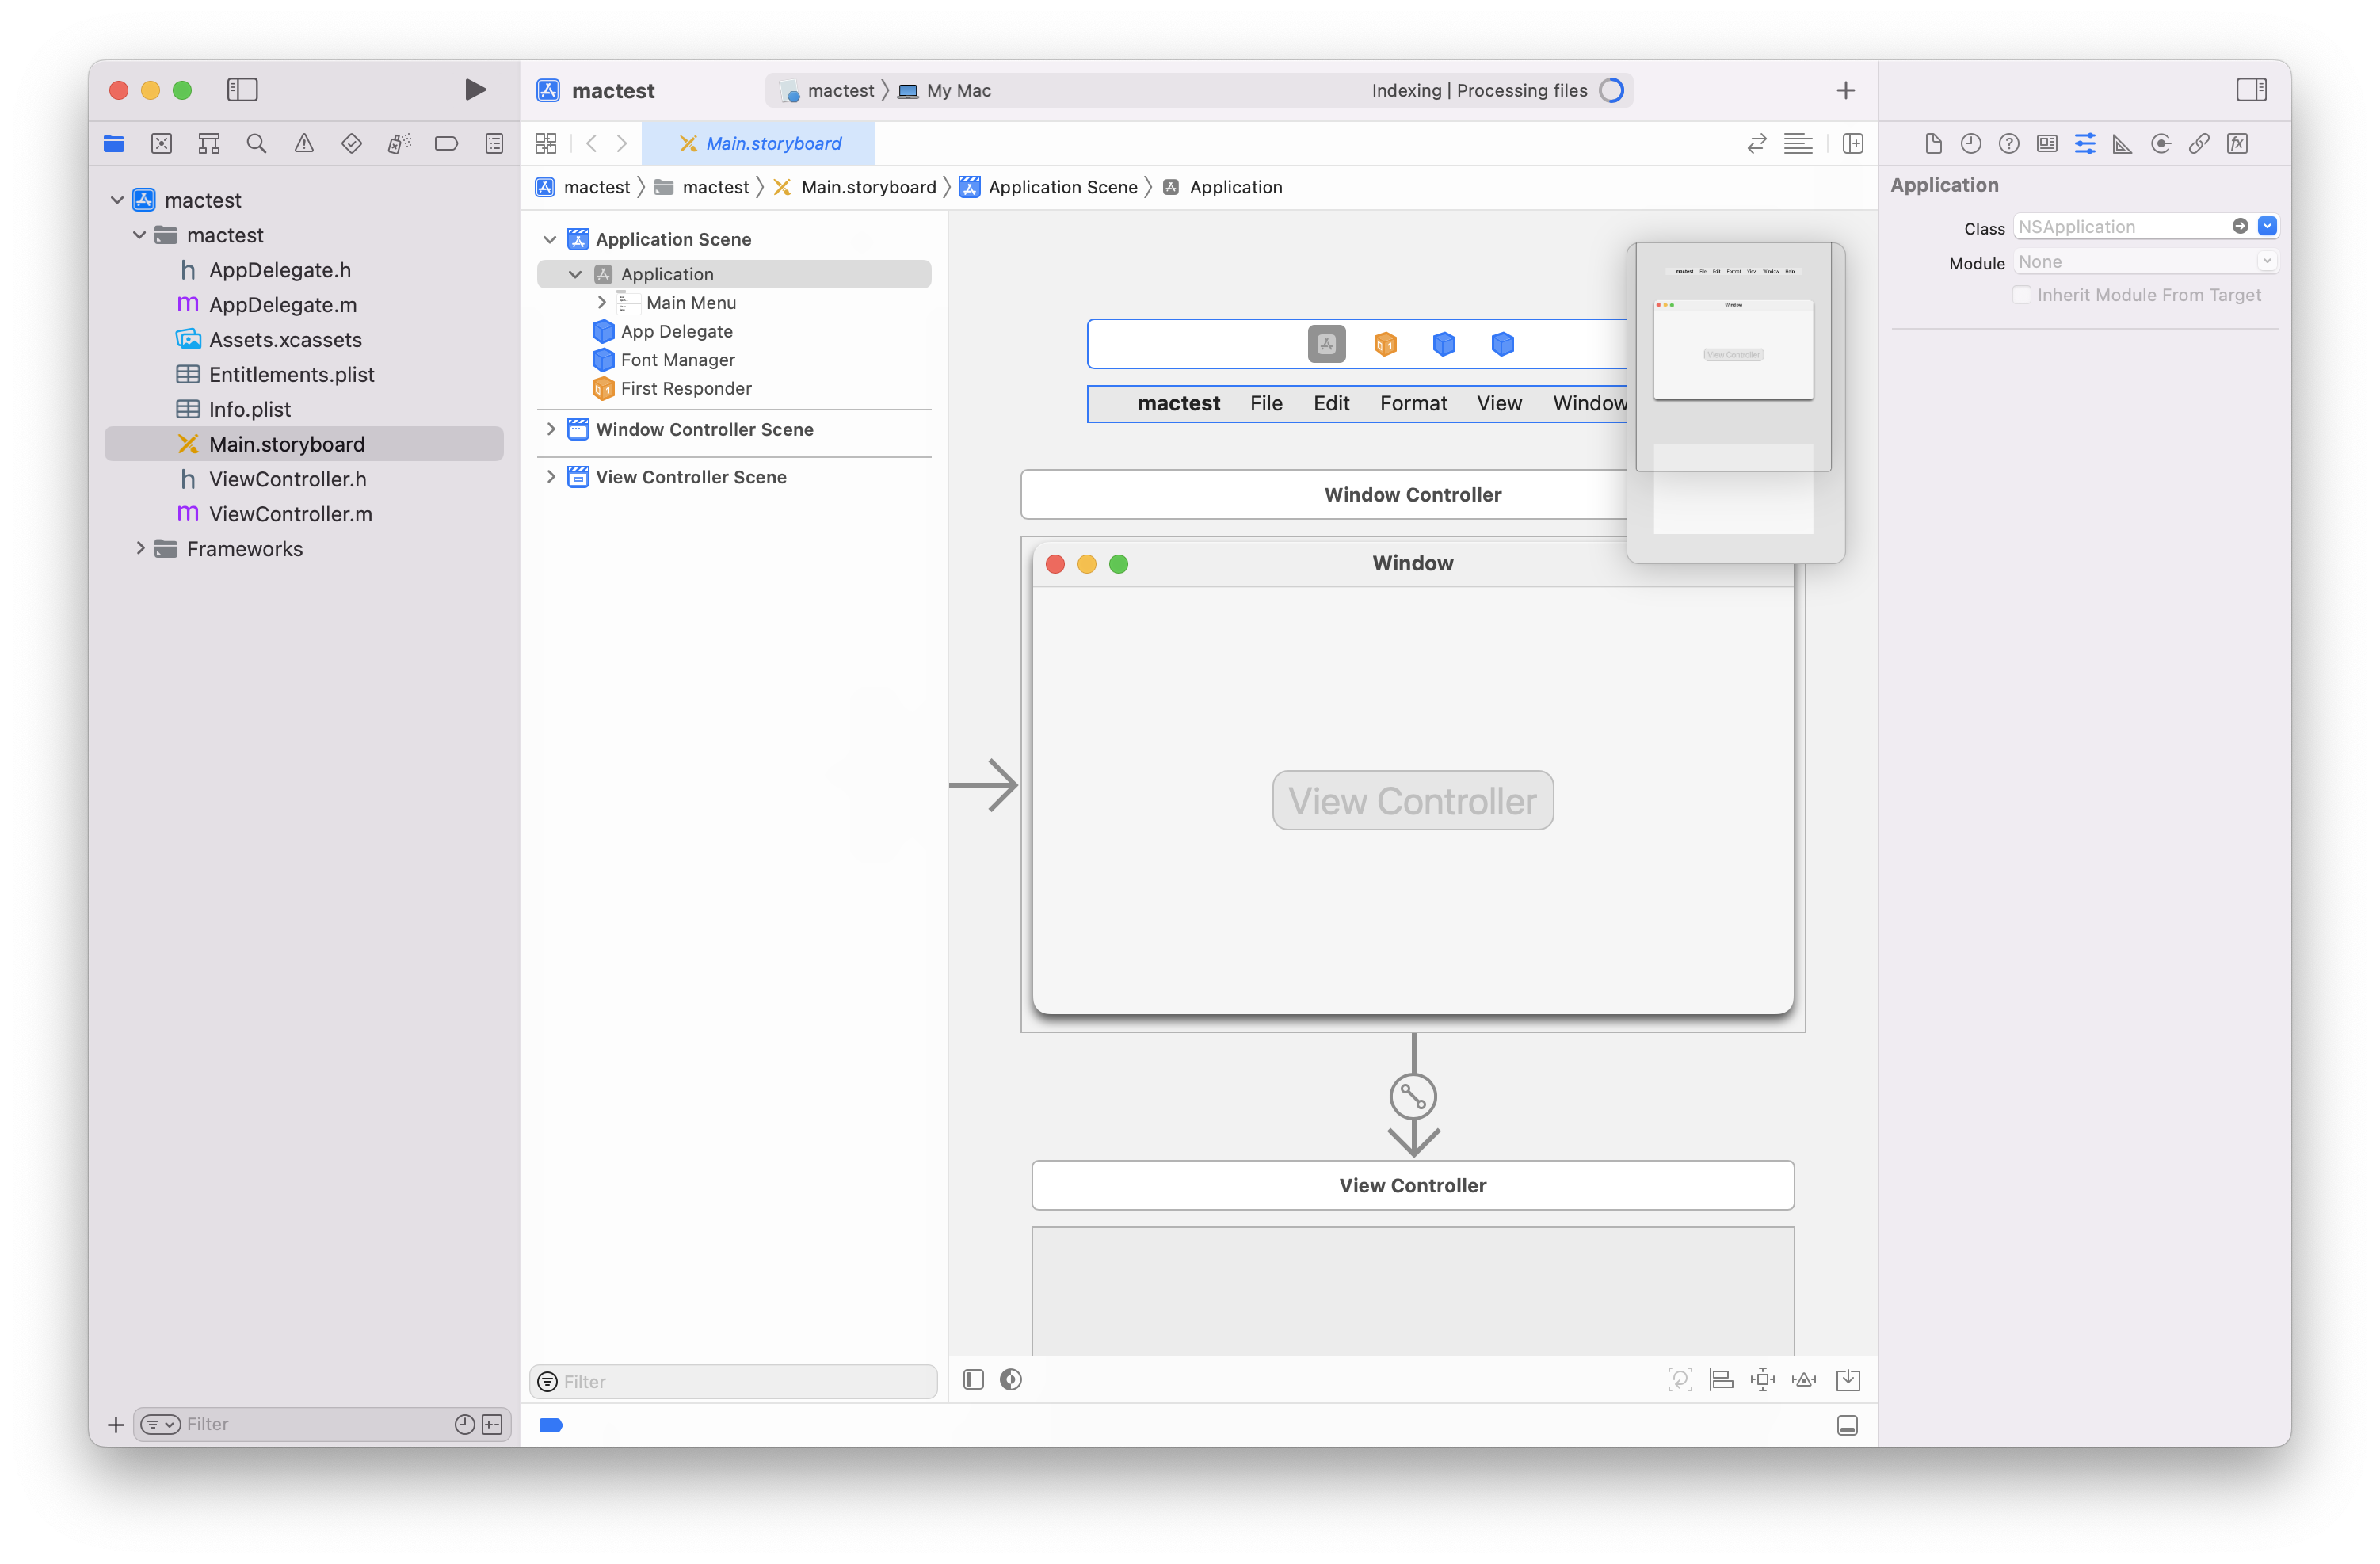The image size is (2380, 1564).
Task: Expand the Window Controller Scene
Action: [551, 429]
